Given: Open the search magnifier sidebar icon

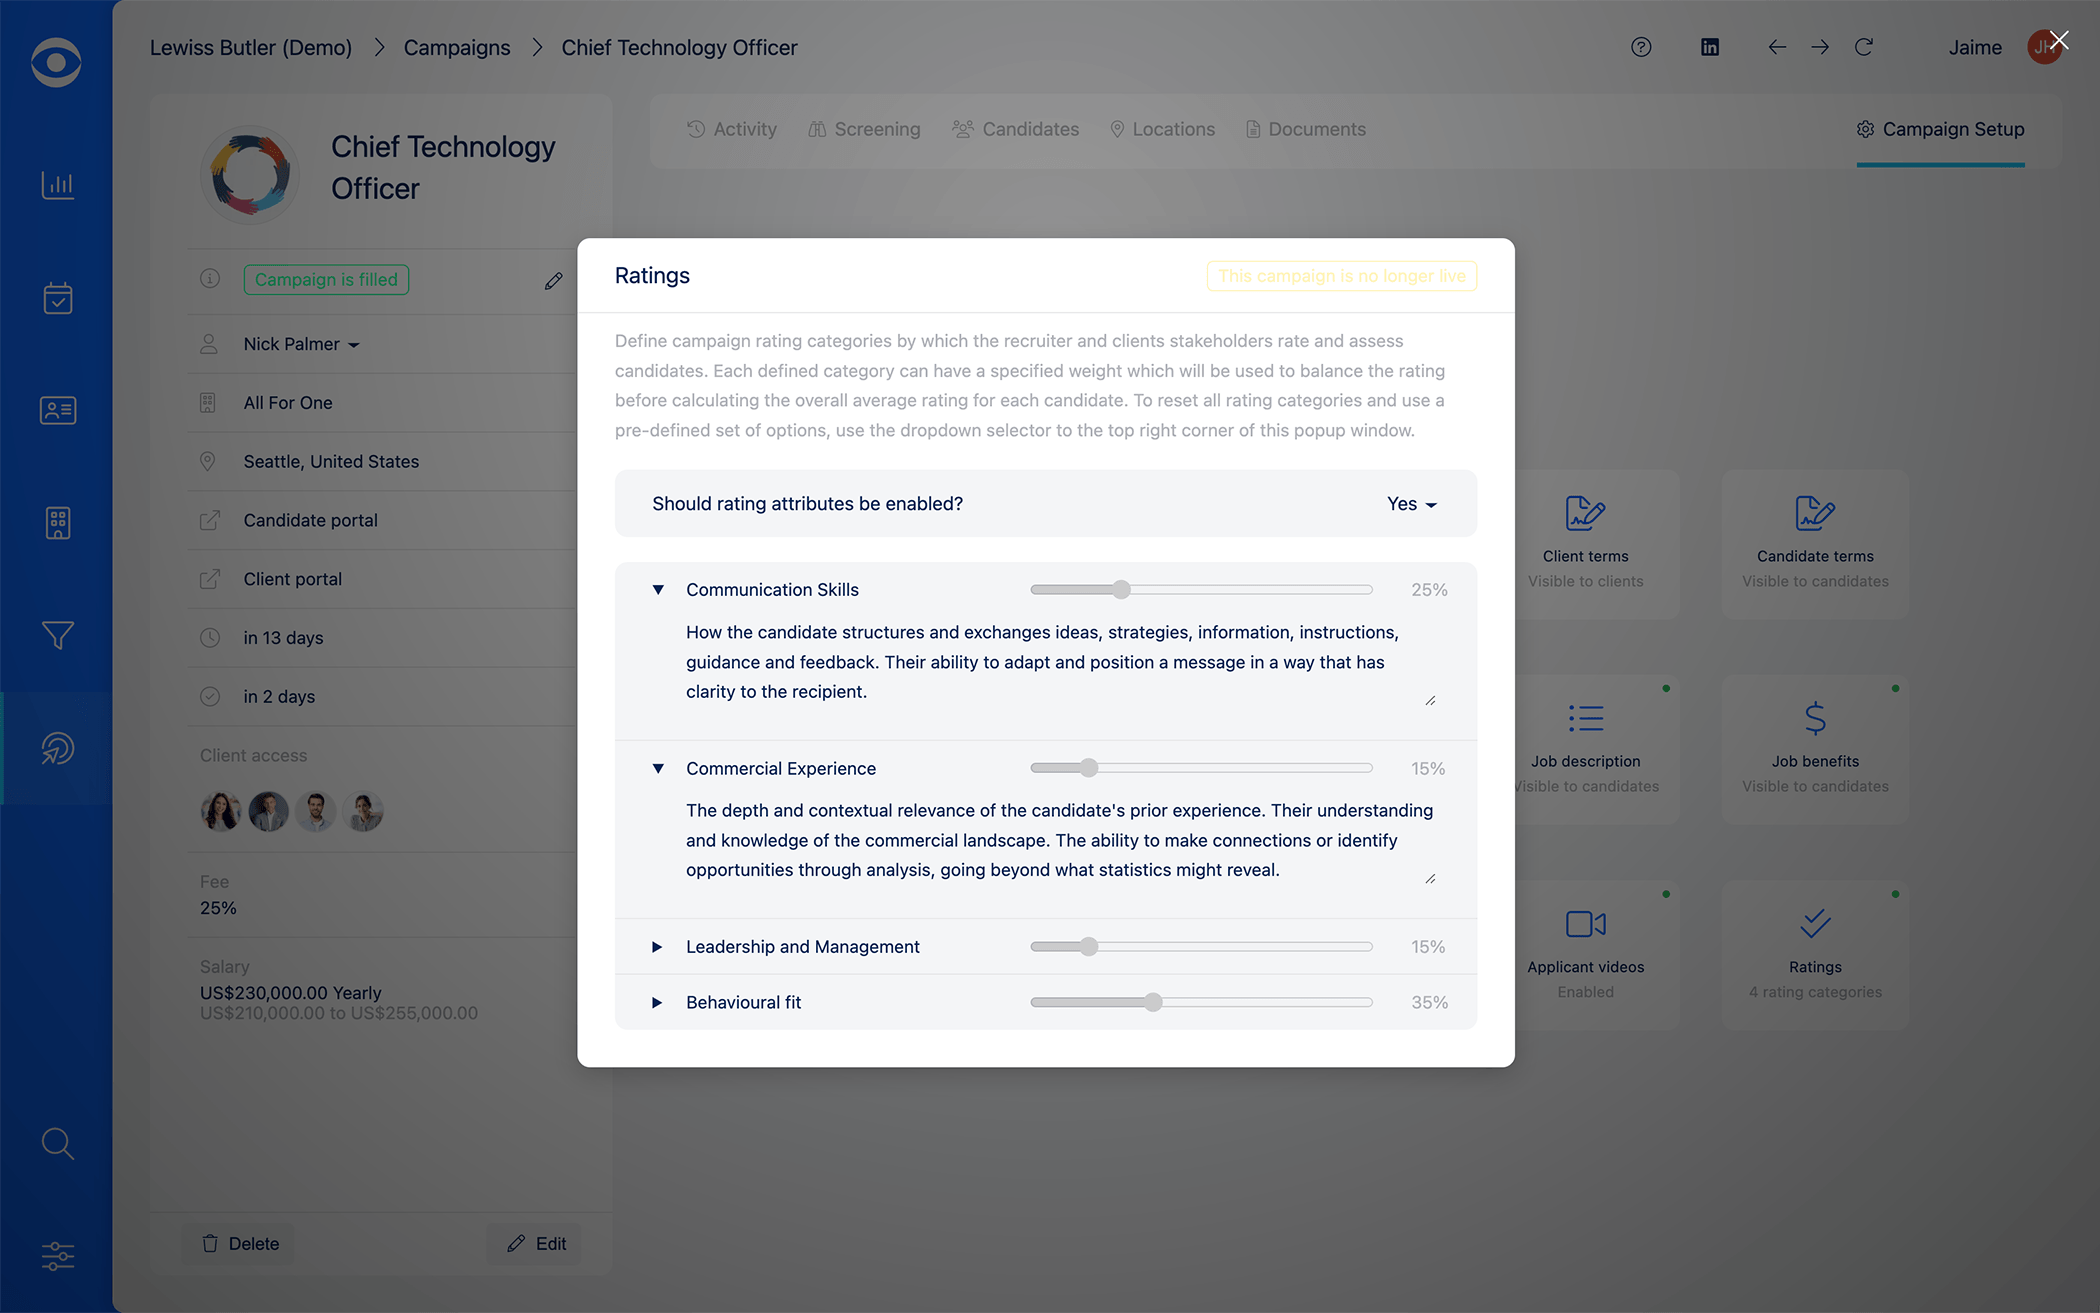Looking at the screenshot, I should (x=57, y=1143).
